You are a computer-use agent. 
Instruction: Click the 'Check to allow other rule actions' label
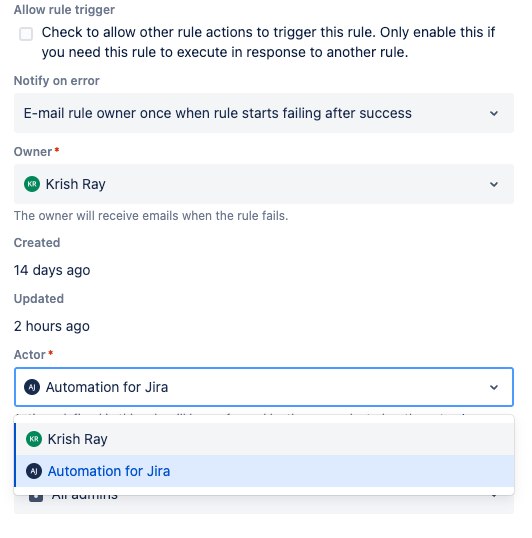click(x=268, y=42)
